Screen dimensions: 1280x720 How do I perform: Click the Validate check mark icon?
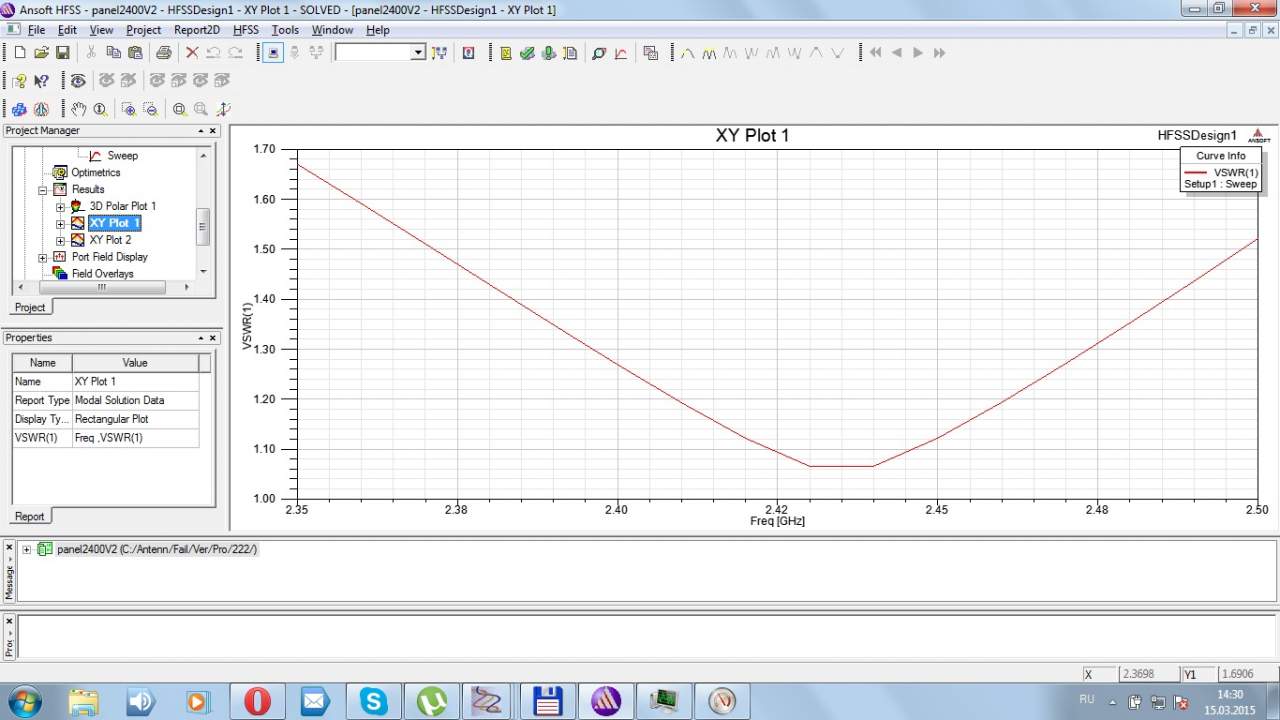(527, 53)
